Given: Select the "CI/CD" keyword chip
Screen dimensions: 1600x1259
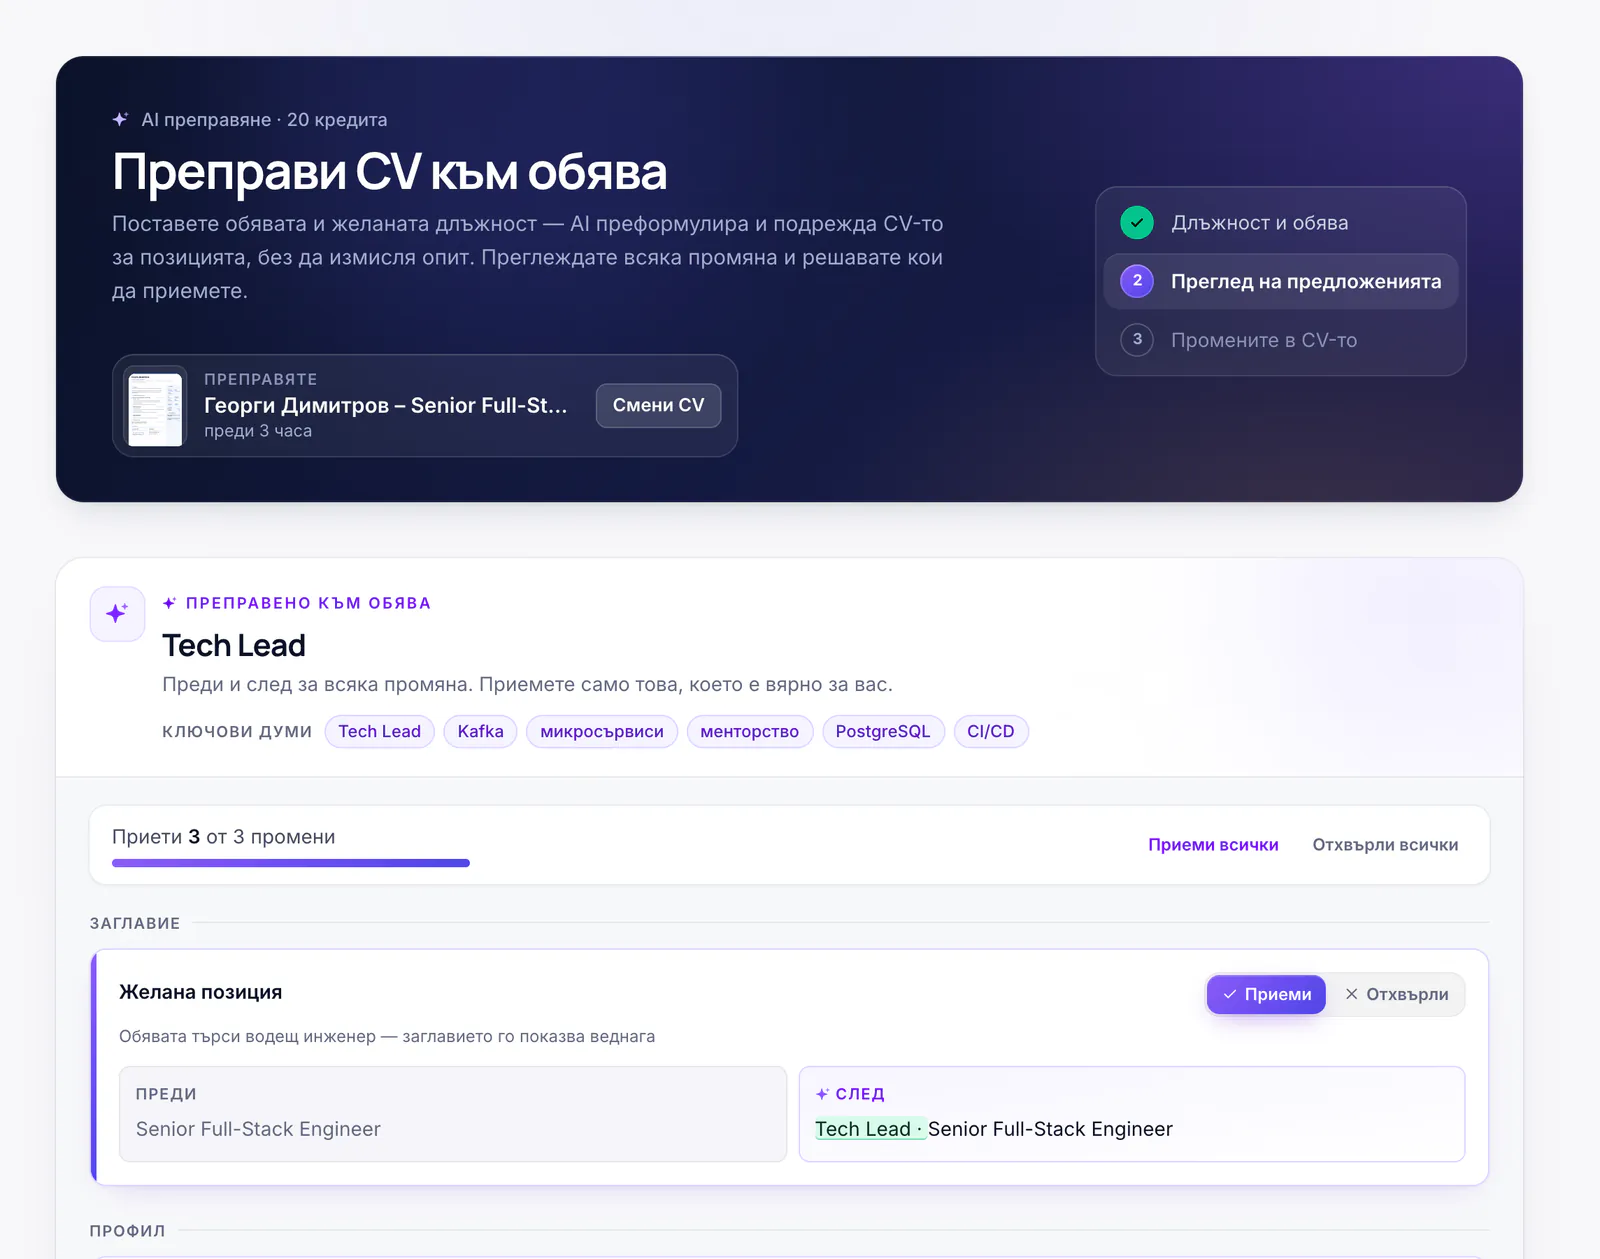Looking at the screenshot, I should pos(991,731).
